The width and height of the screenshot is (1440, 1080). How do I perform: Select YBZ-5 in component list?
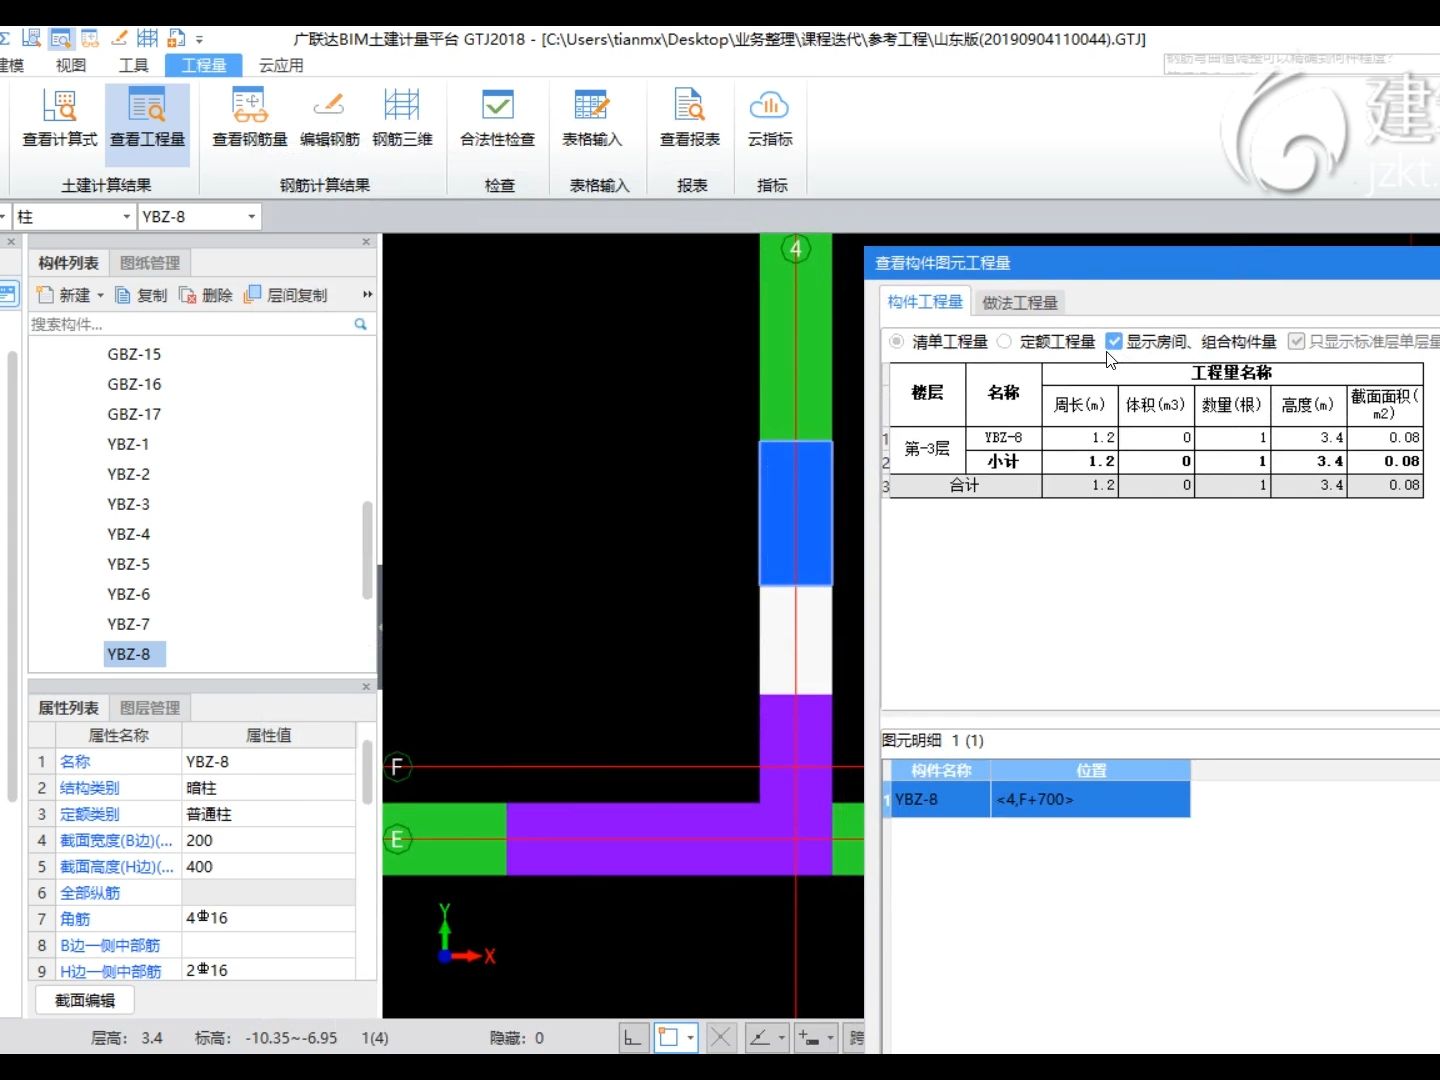point(129,564)
